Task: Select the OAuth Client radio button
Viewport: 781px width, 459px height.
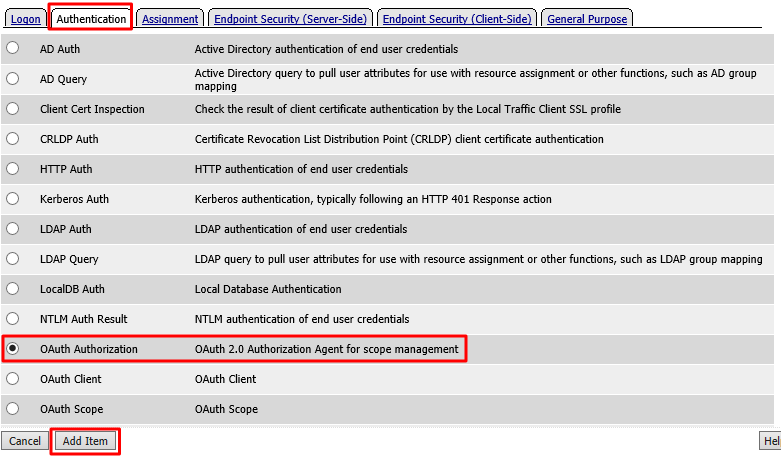Action: point(12,378)
